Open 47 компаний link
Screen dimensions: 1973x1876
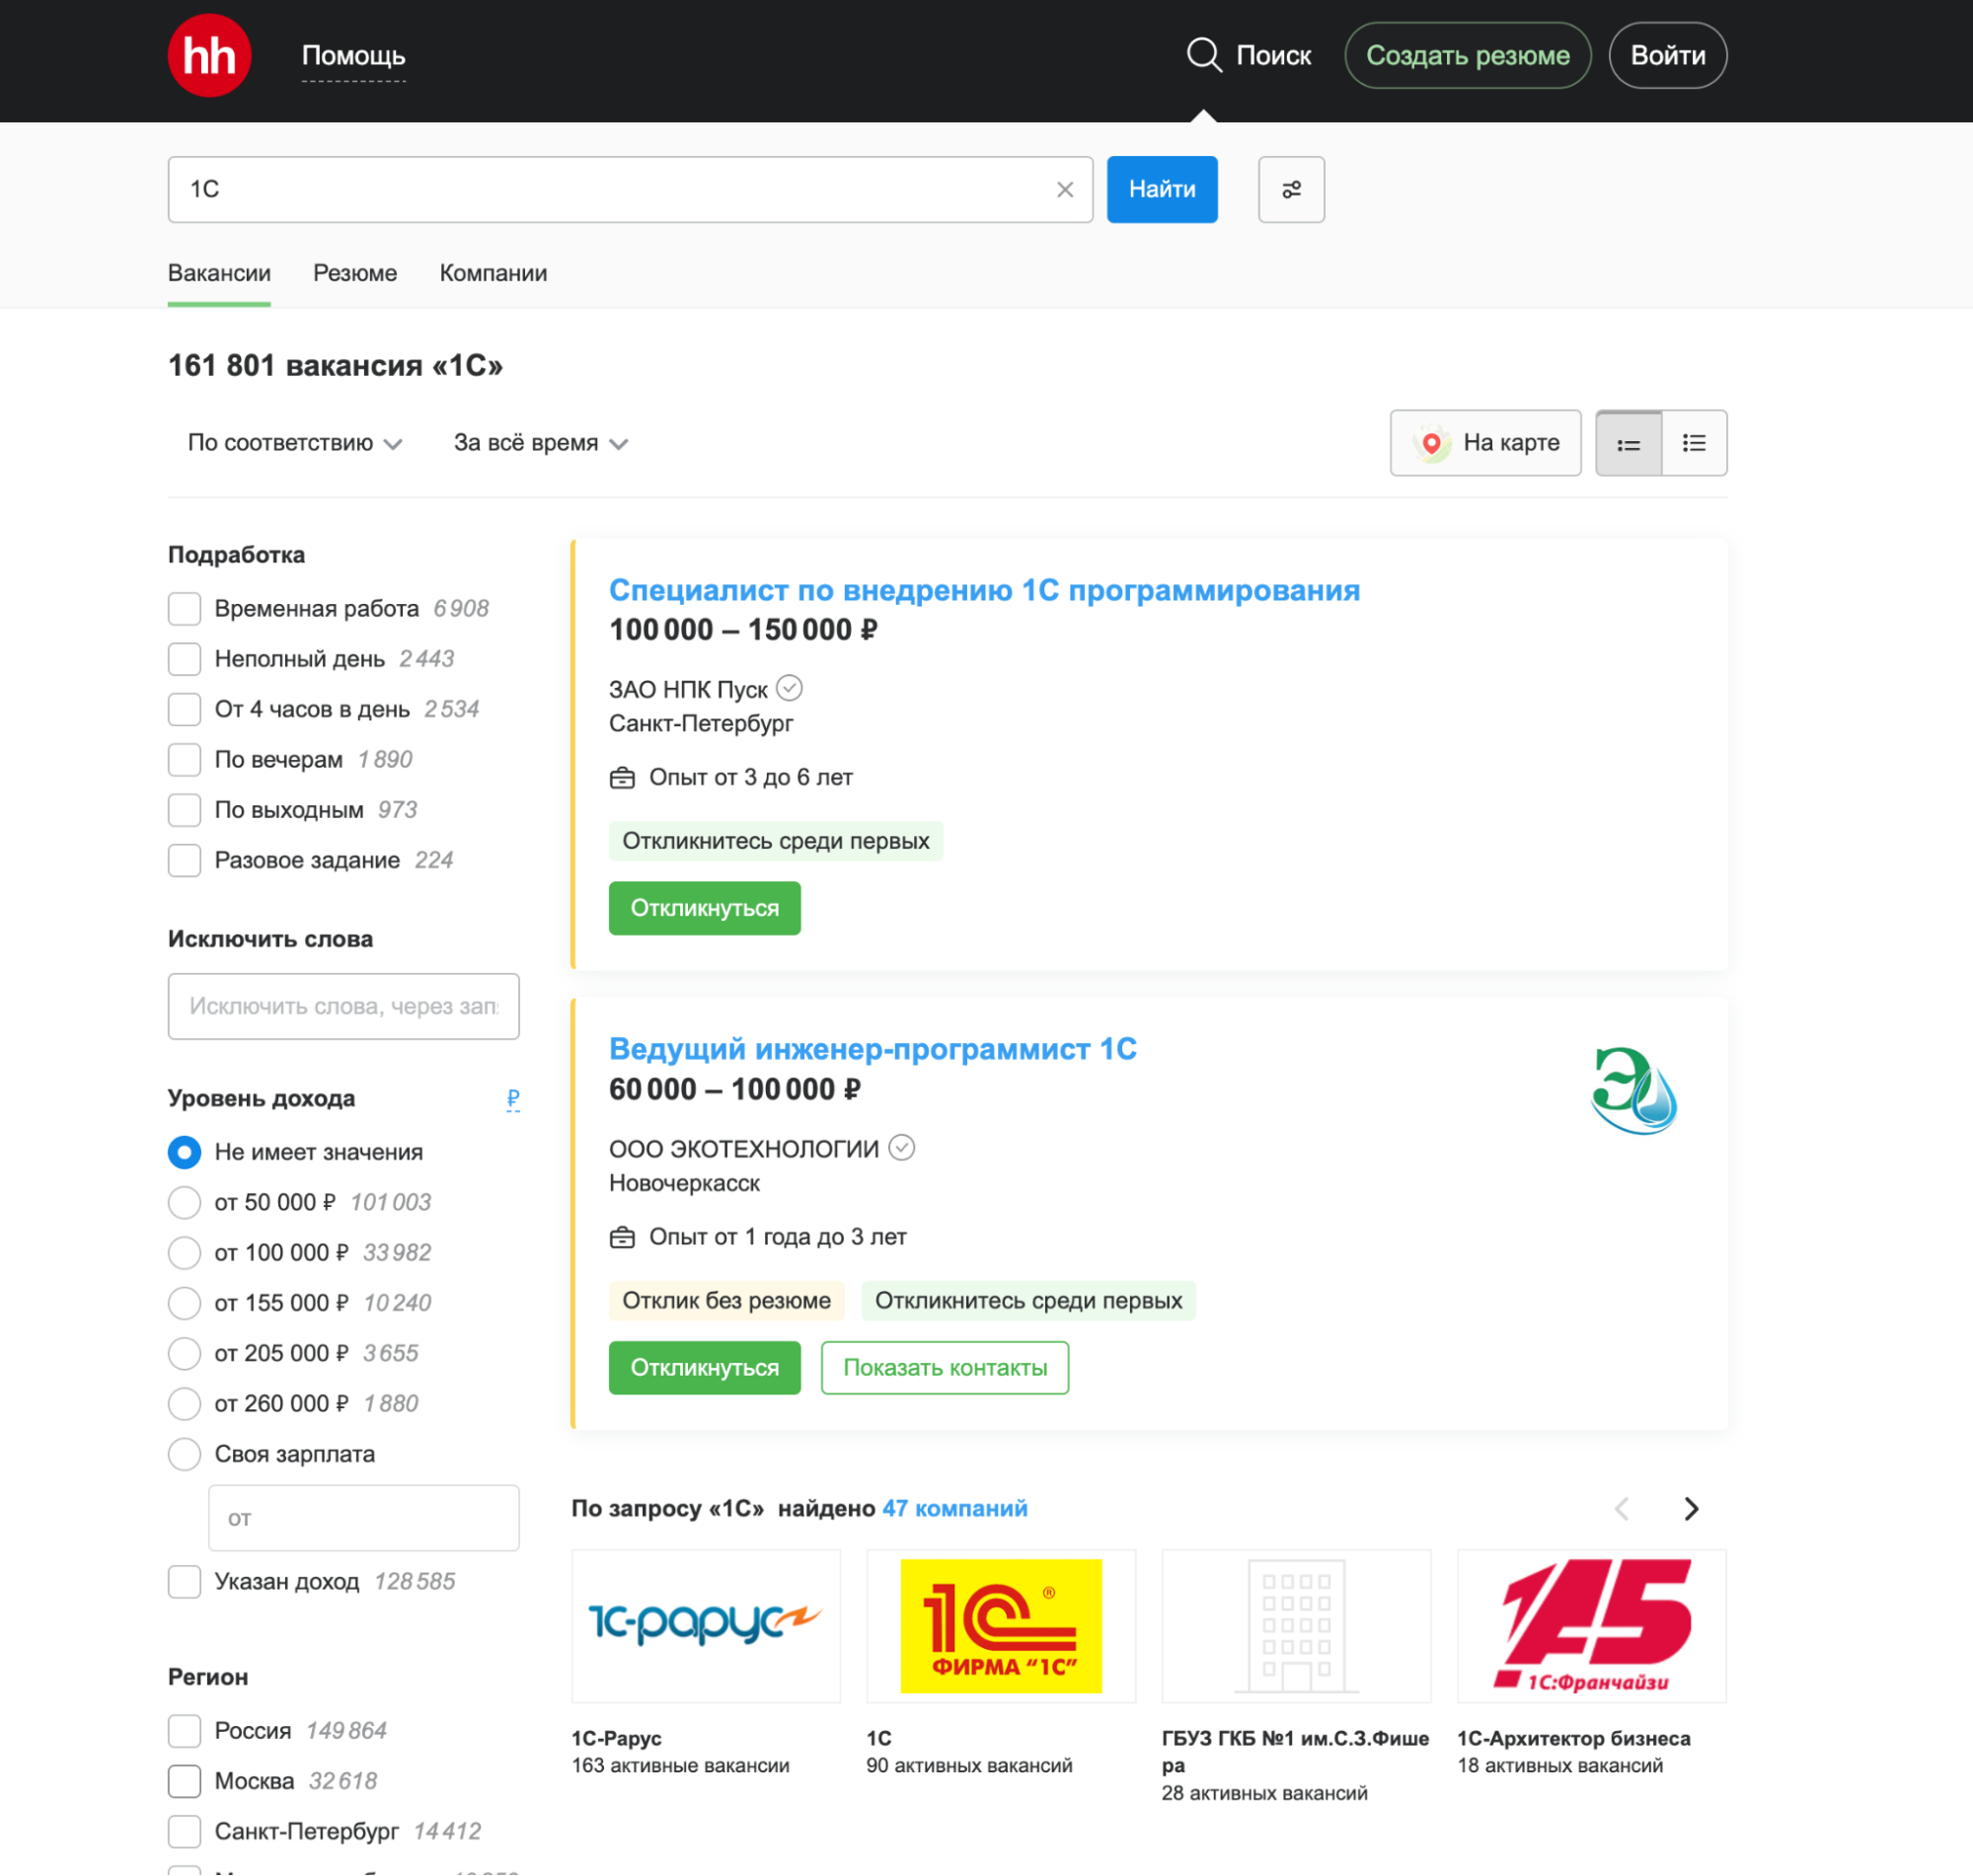point(954,1508)
